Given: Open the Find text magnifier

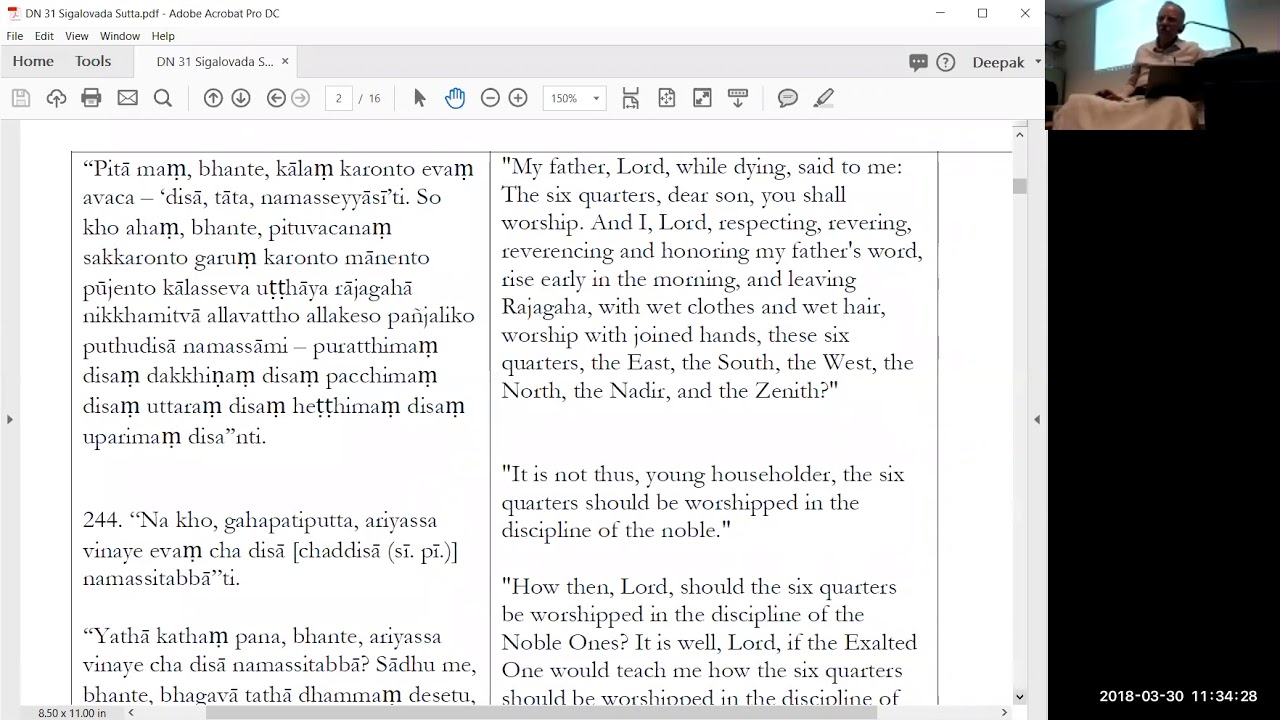Looking at the screenshot, I should click(x=163, y=98).
